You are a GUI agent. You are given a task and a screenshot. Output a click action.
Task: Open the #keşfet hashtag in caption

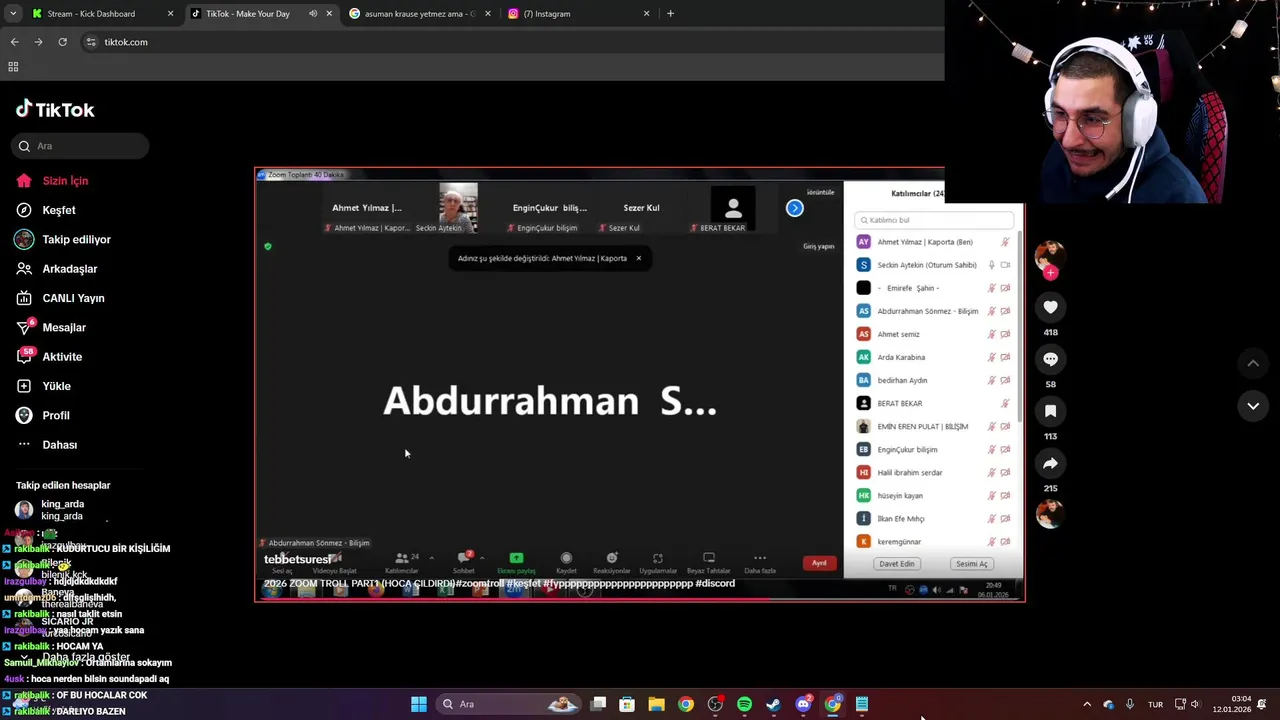click(x=527, y=583)
